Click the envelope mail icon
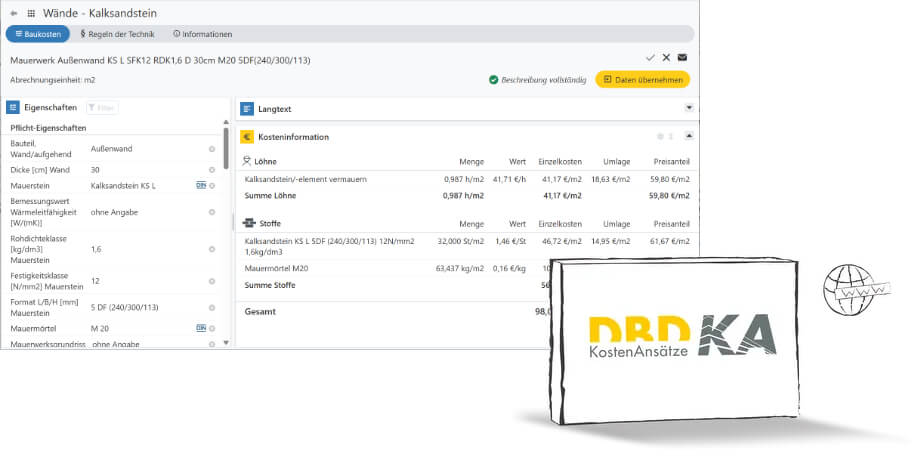The image size is (912, 456). pos(682,58)
